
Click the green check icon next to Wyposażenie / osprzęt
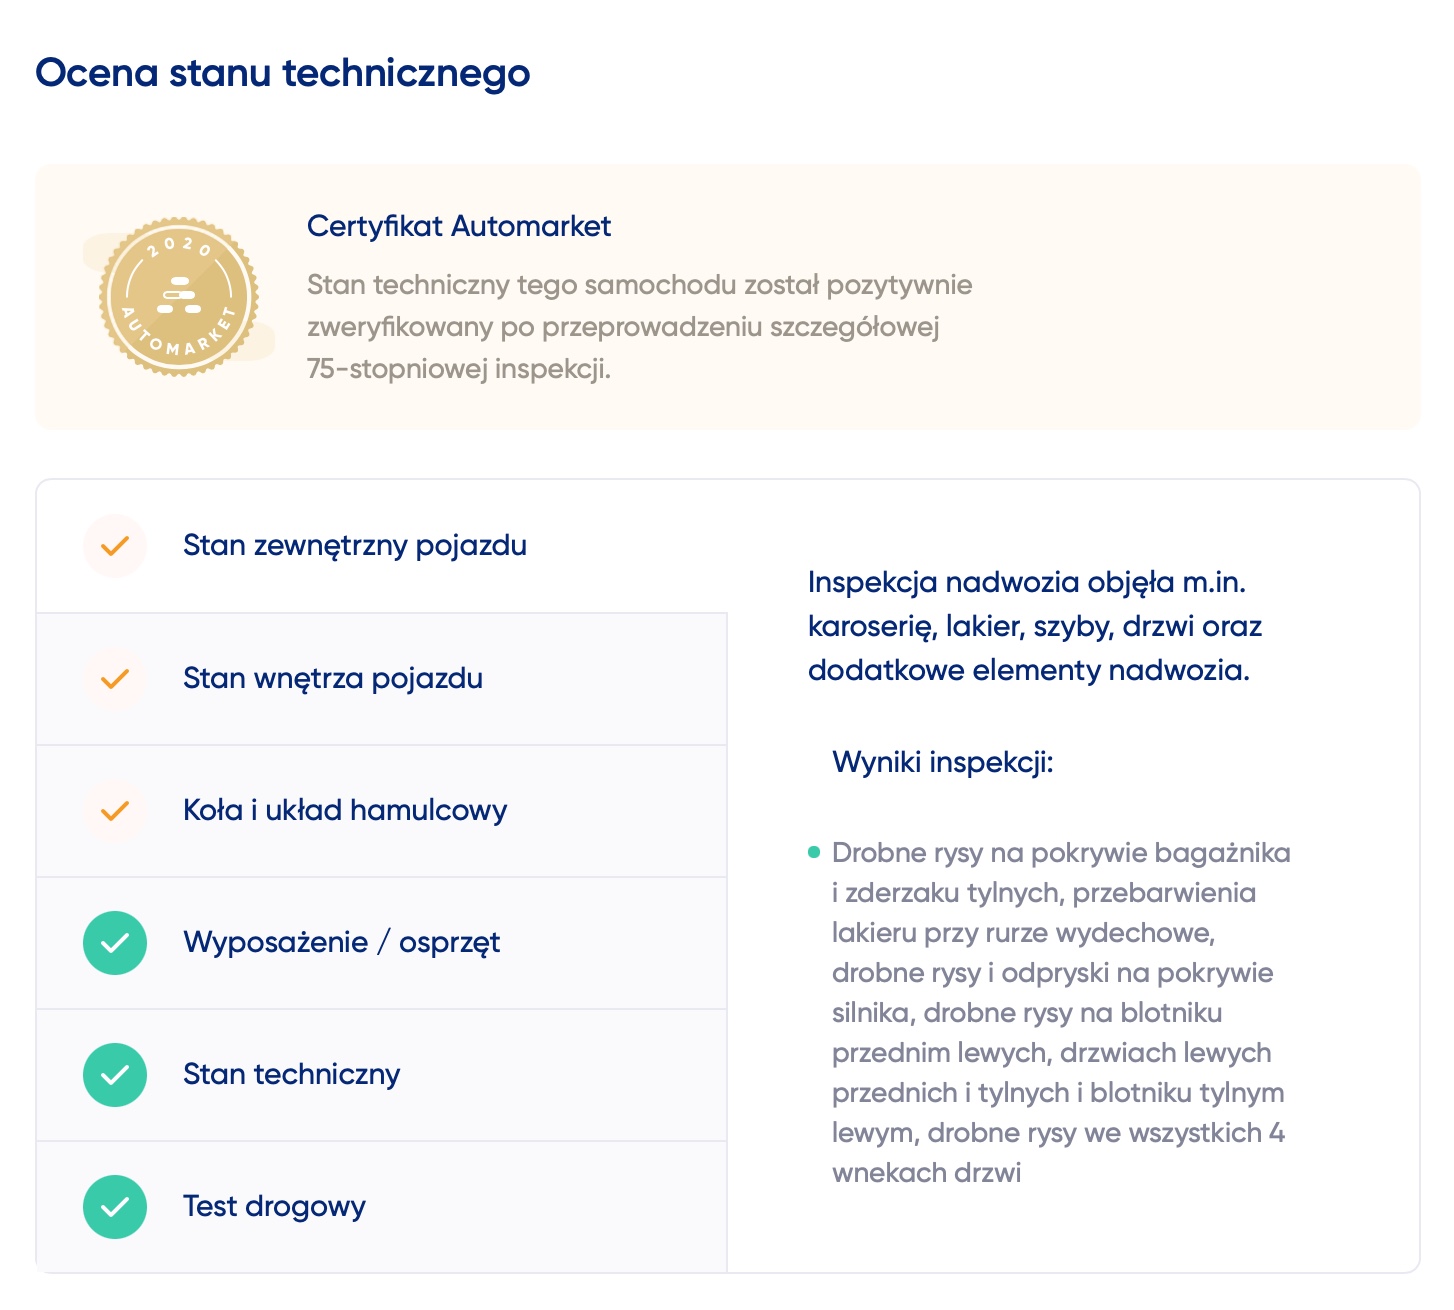point(115,942)
